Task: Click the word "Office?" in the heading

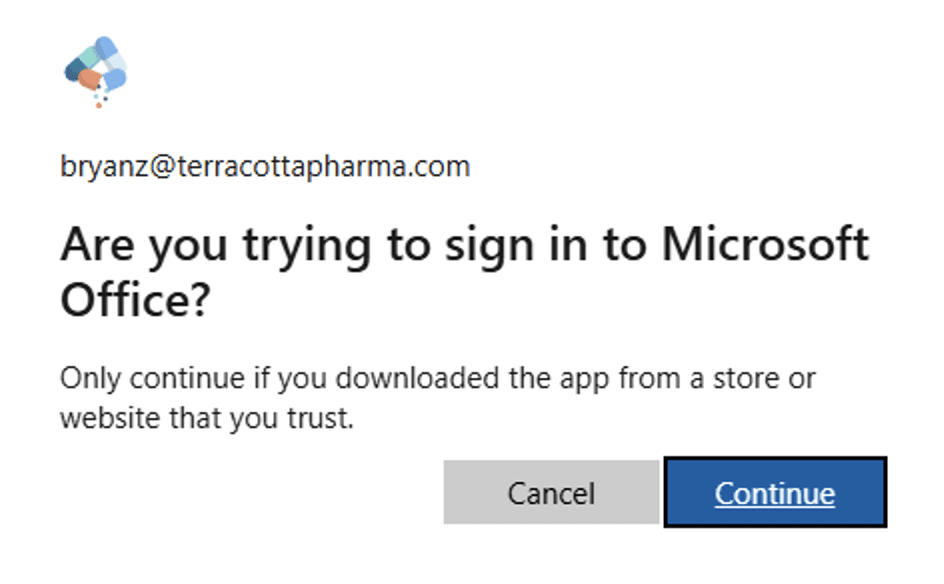Action: (134, 299)
